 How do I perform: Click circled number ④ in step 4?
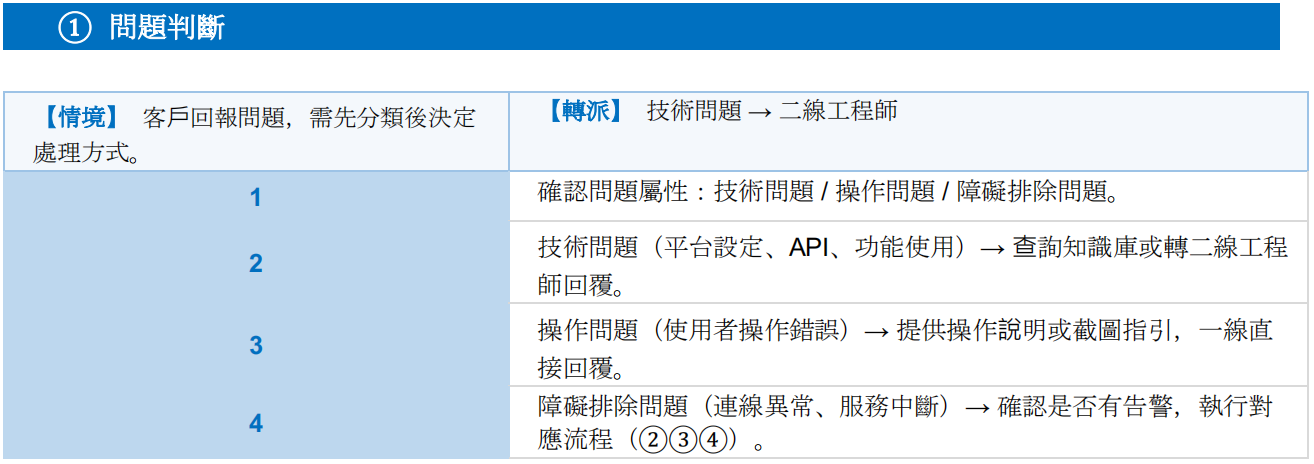tap(710, 440)
